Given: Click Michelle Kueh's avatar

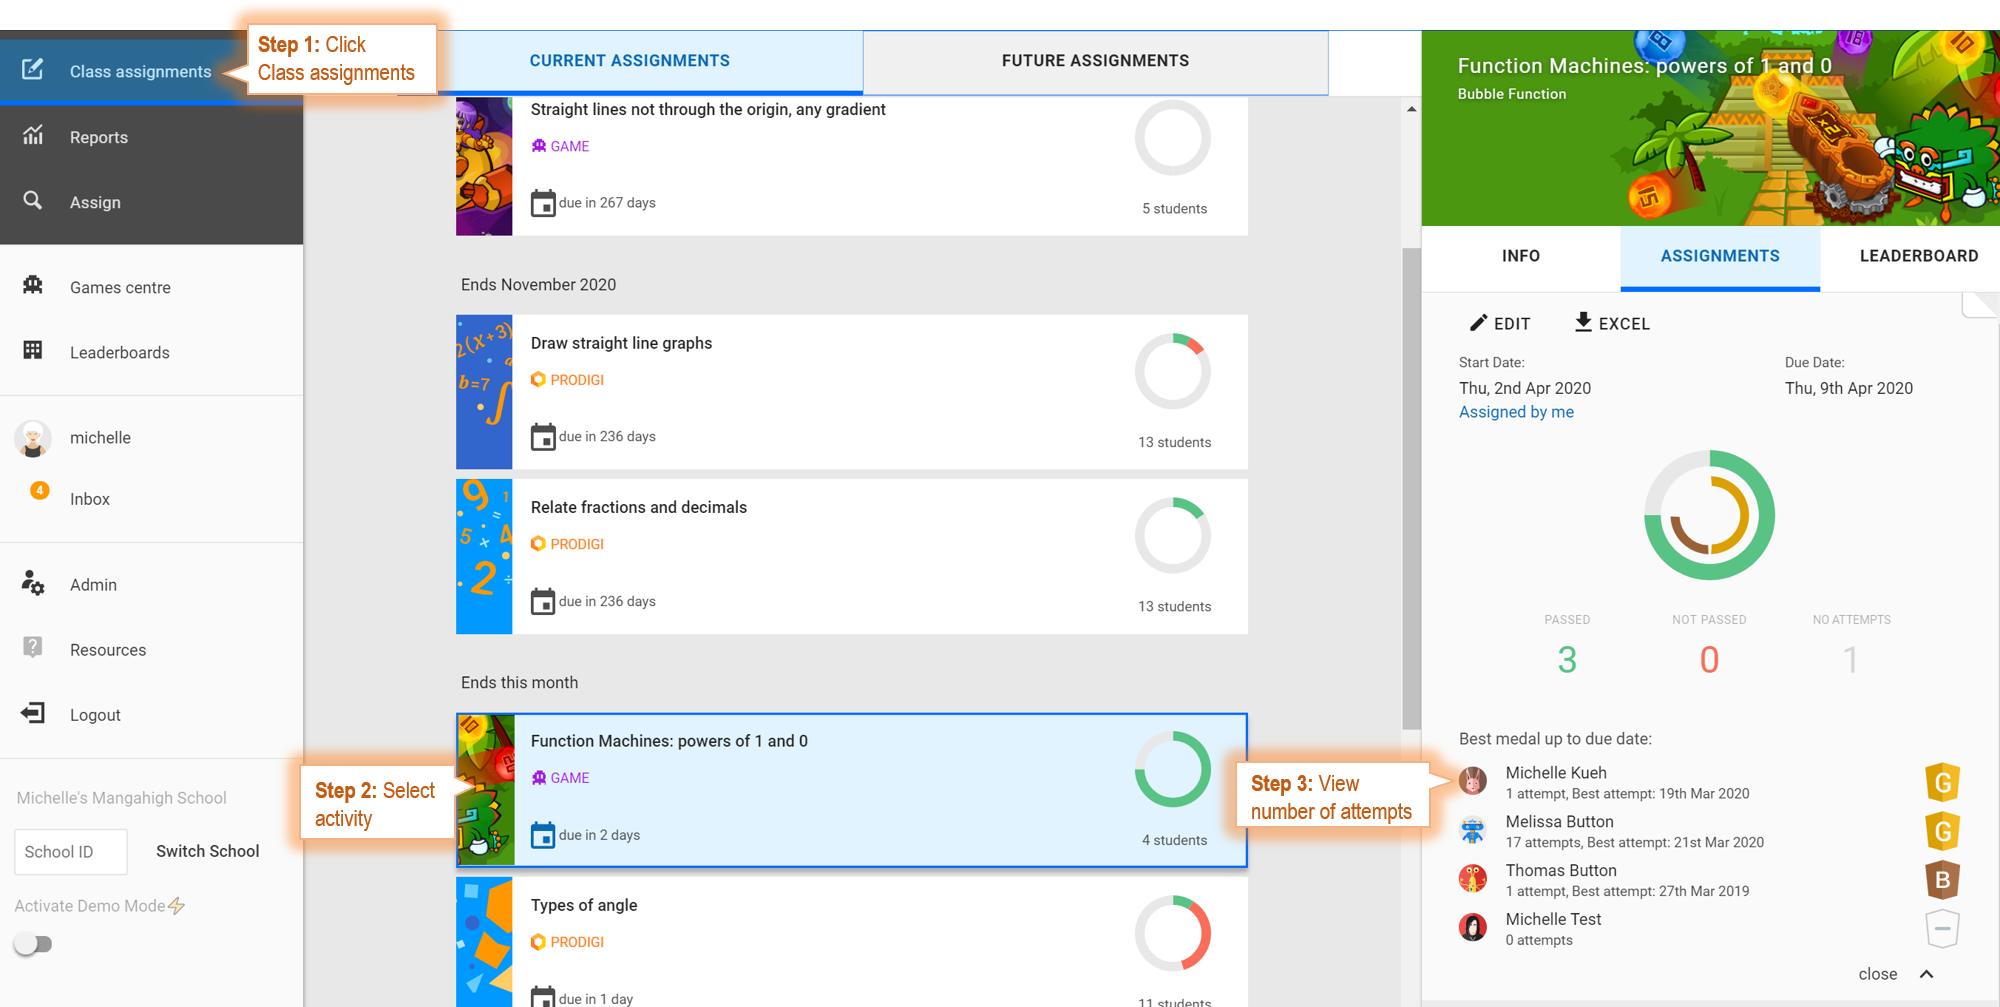Looking at the screenshot, I should [x=1473, y=781].
